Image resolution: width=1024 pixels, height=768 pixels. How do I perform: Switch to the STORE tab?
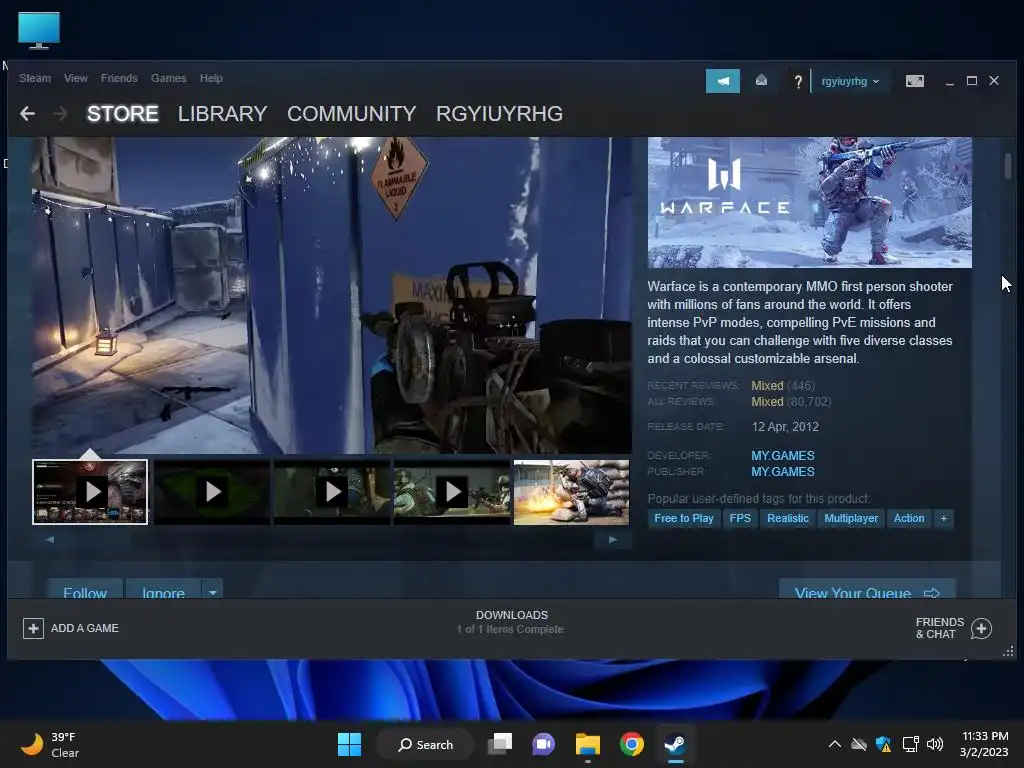(x=123, y=114)
